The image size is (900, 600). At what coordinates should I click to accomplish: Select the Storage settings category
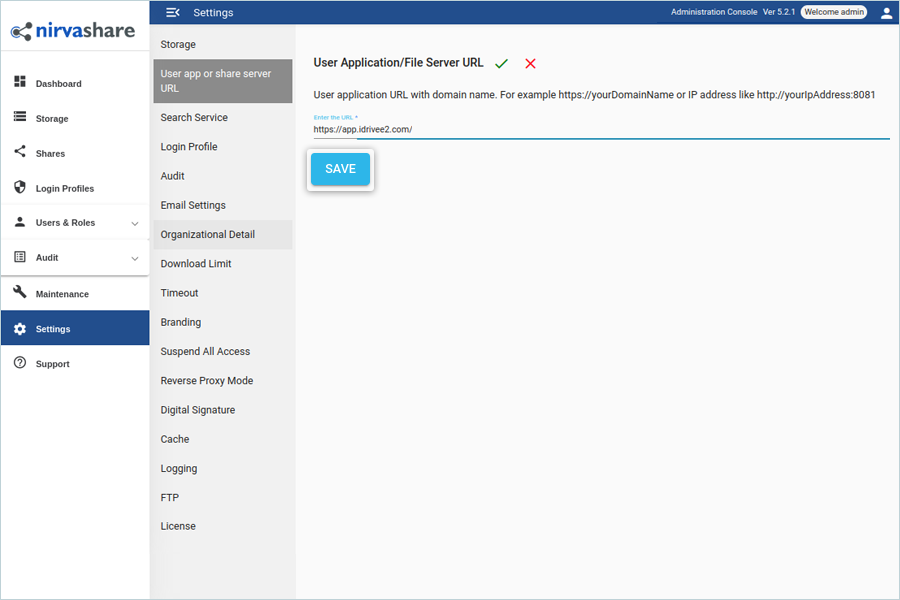click(223, 44)
